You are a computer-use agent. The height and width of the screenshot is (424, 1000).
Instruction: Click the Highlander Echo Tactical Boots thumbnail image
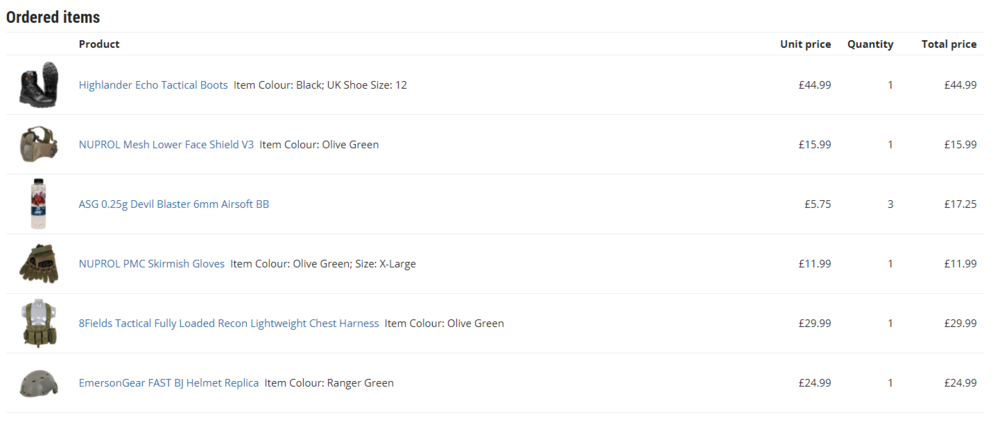click(39, 85)
